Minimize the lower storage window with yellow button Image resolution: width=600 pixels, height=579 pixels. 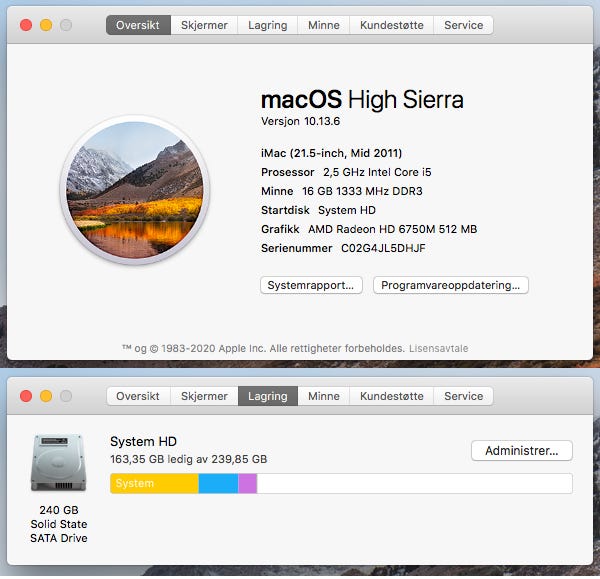coord(46,396)
